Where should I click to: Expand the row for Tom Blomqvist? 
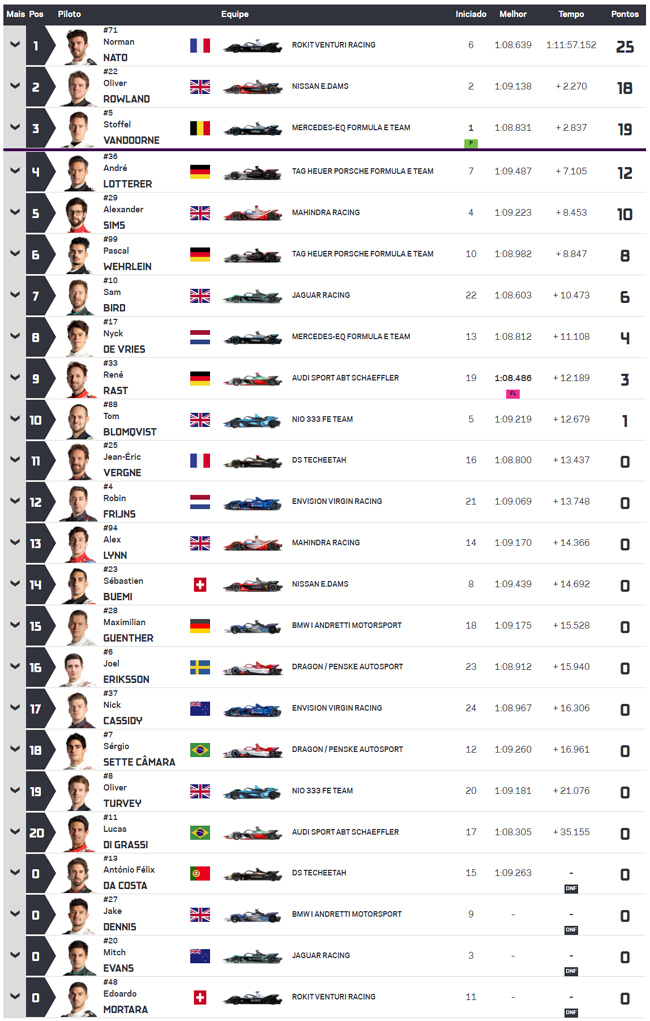click(x=14, y=419)
